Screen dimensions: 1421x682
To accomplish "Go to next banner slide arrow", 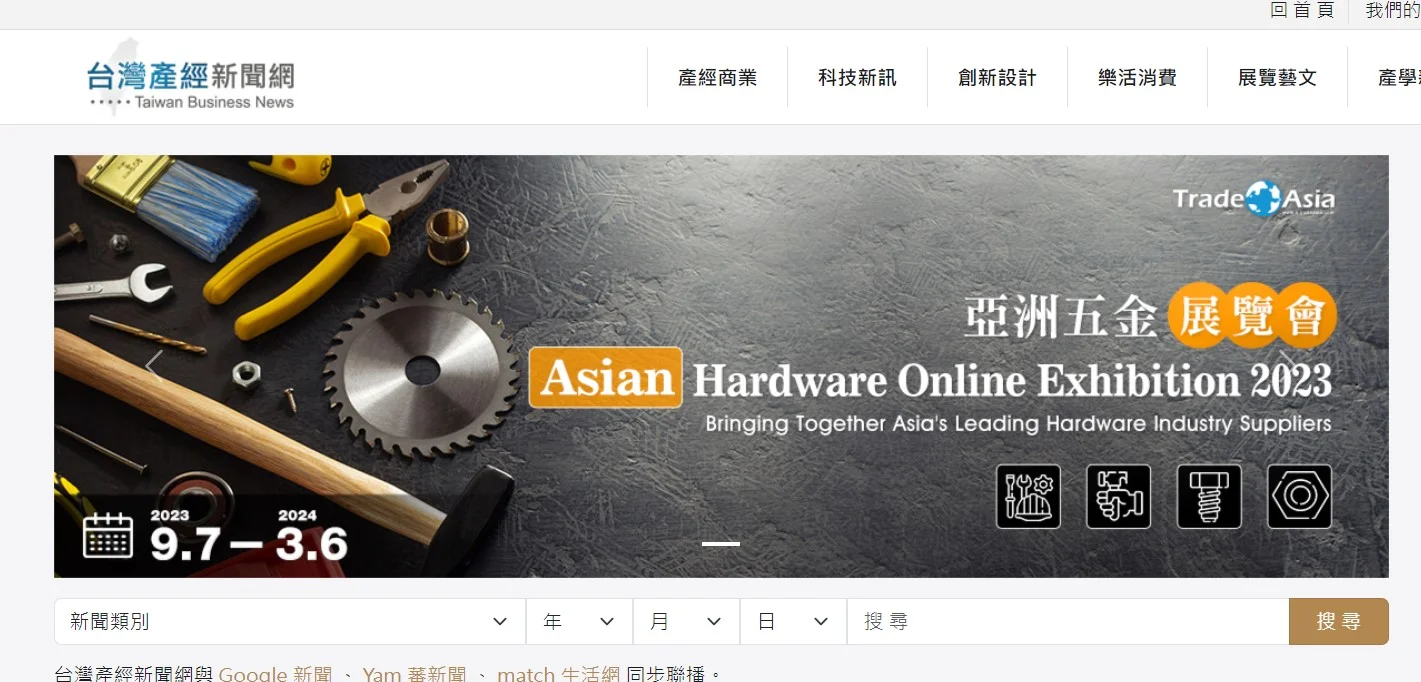I will click(x=1289, y=366).
